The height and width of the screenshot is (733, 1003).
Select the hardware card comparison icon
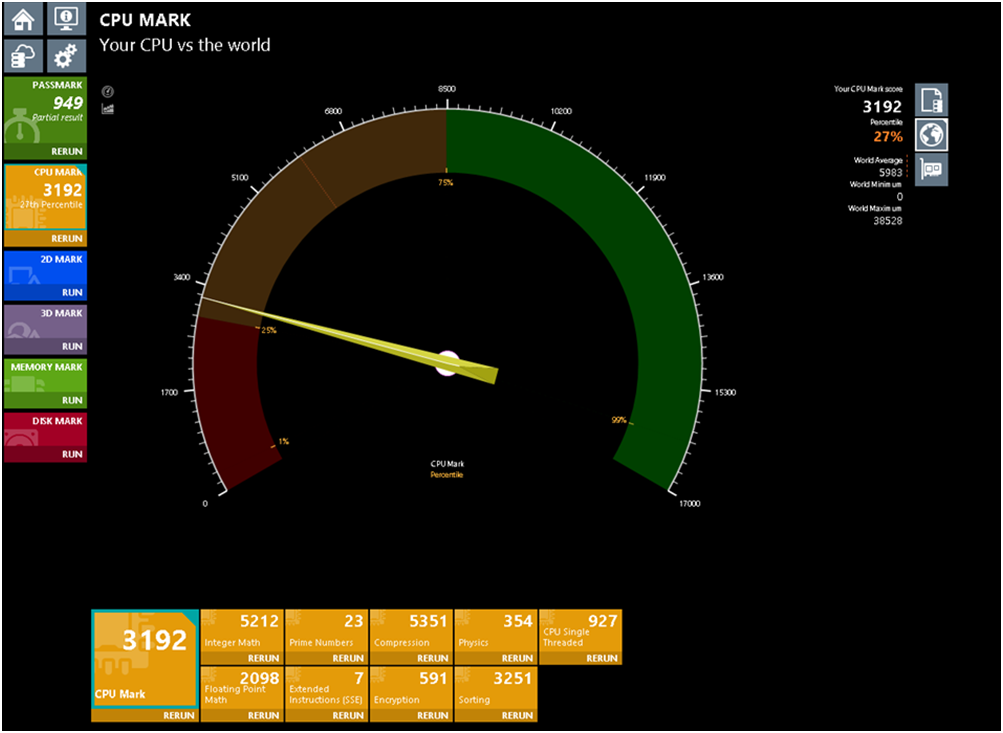point(931,169)
